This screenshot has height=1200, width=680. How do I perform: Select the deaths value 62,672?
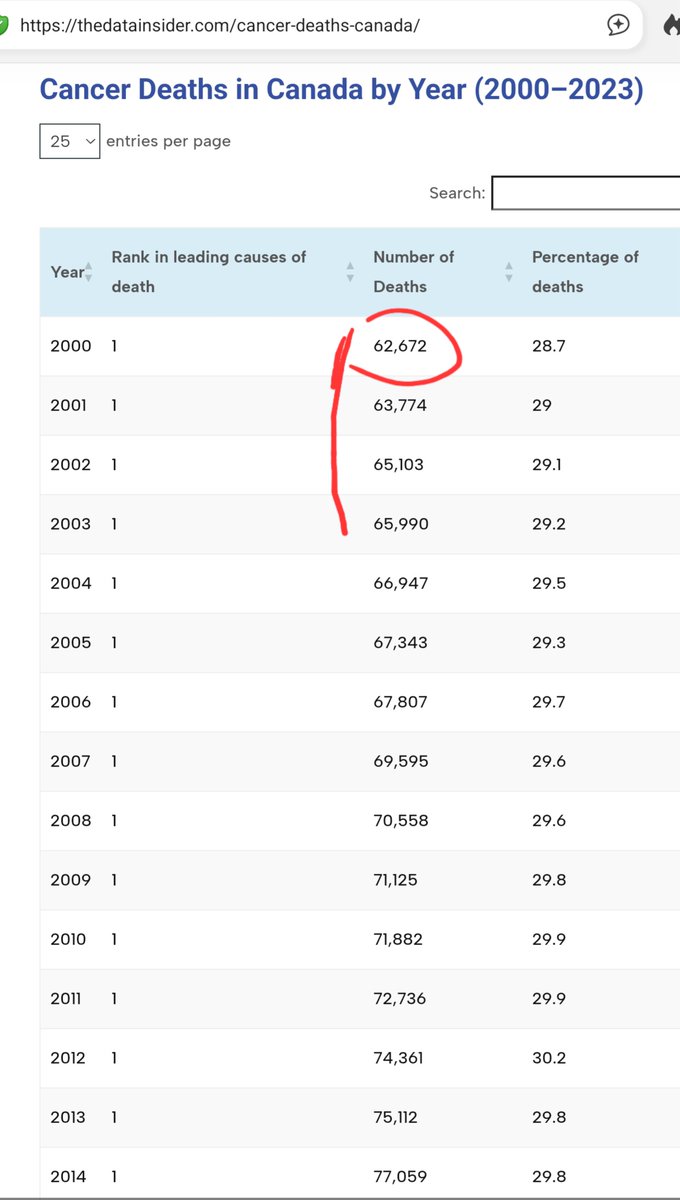[400, 346]
